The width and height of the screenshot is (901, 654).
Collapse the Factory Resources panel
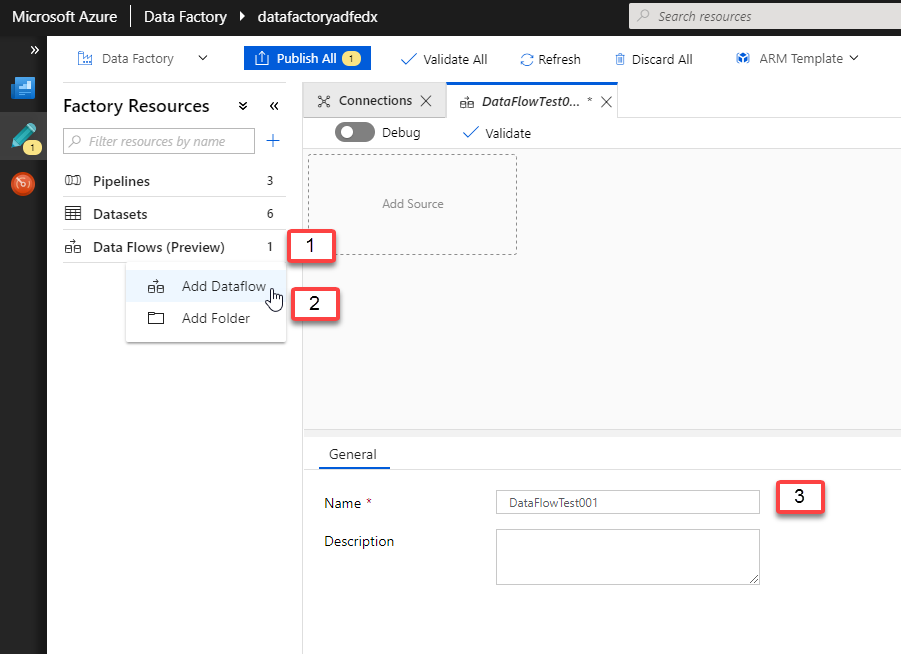[x=274, y=106]
